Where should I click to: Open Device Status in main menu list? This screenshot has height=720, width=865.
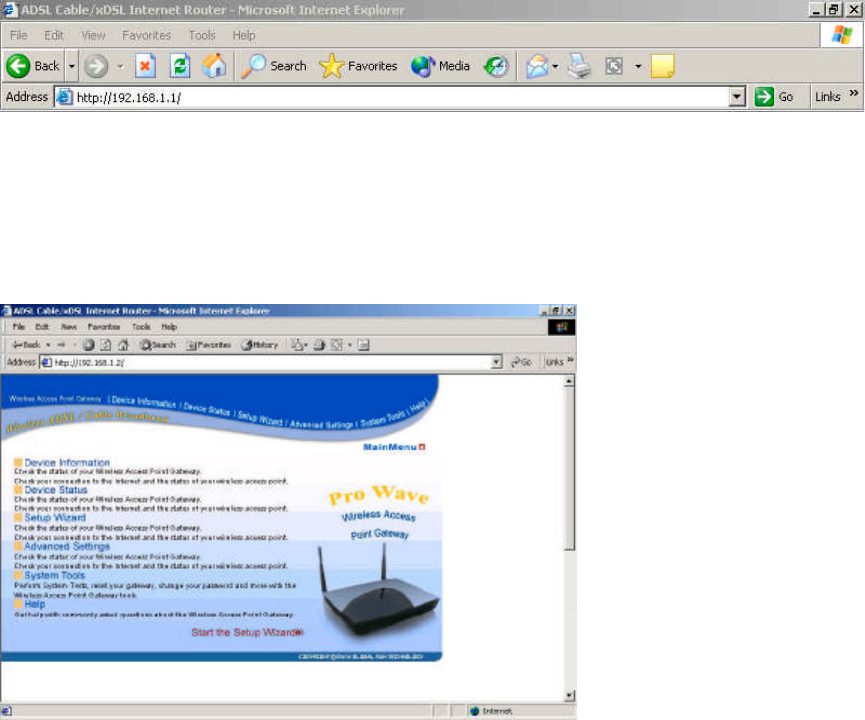pos(56,490)
